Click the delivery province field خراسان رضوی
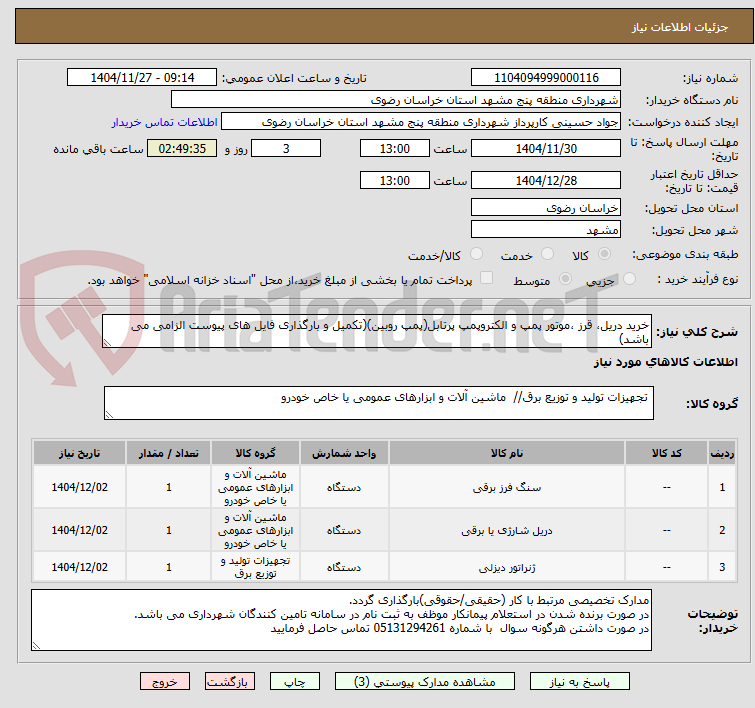This screenshot has width=755, height=708. pos(546,208)
